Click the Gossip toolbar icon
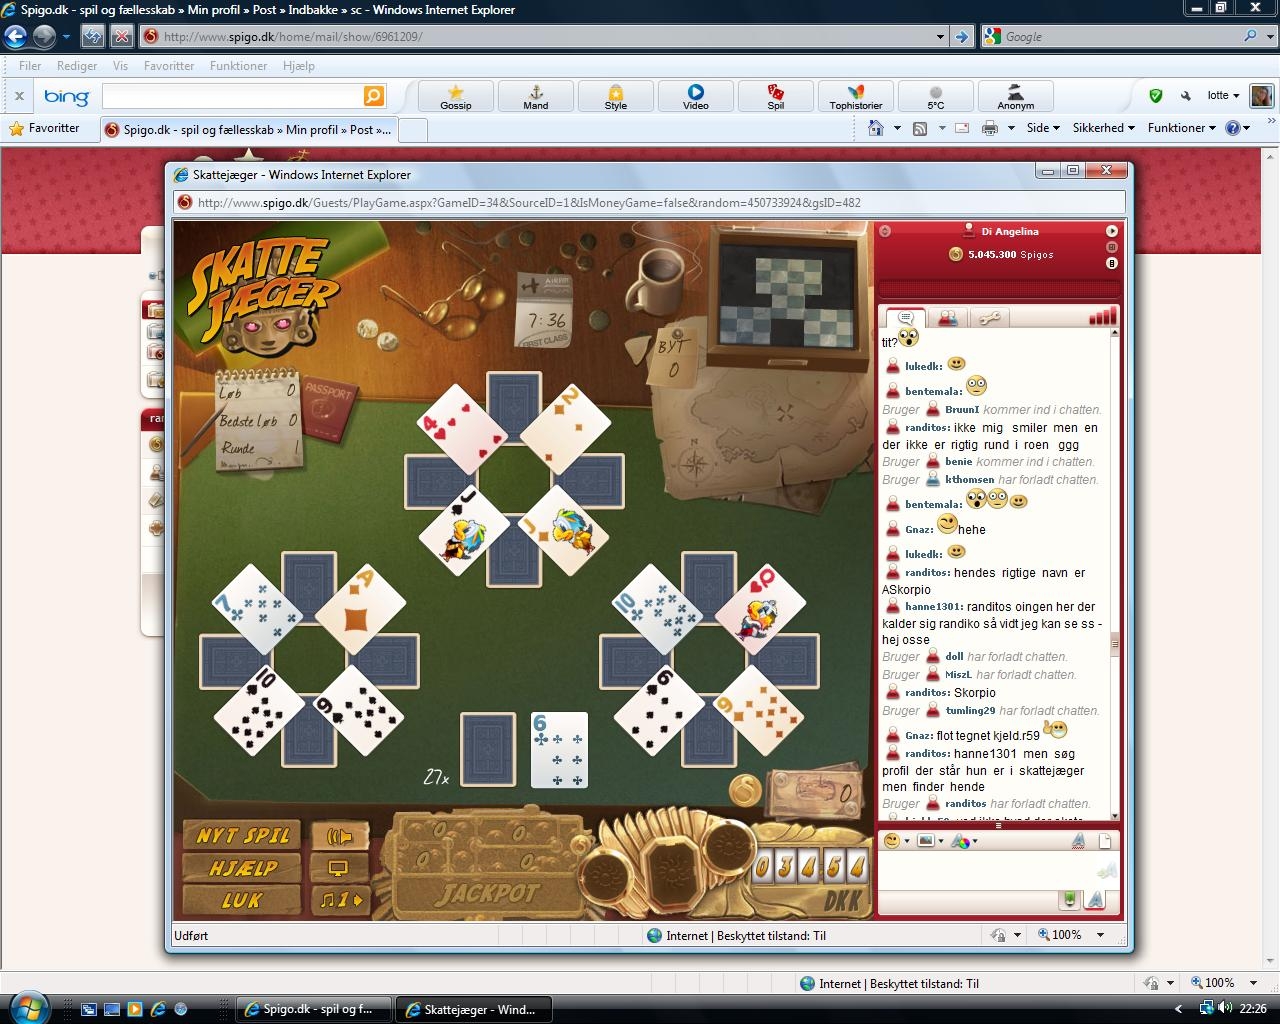 [x=455, y=97]
